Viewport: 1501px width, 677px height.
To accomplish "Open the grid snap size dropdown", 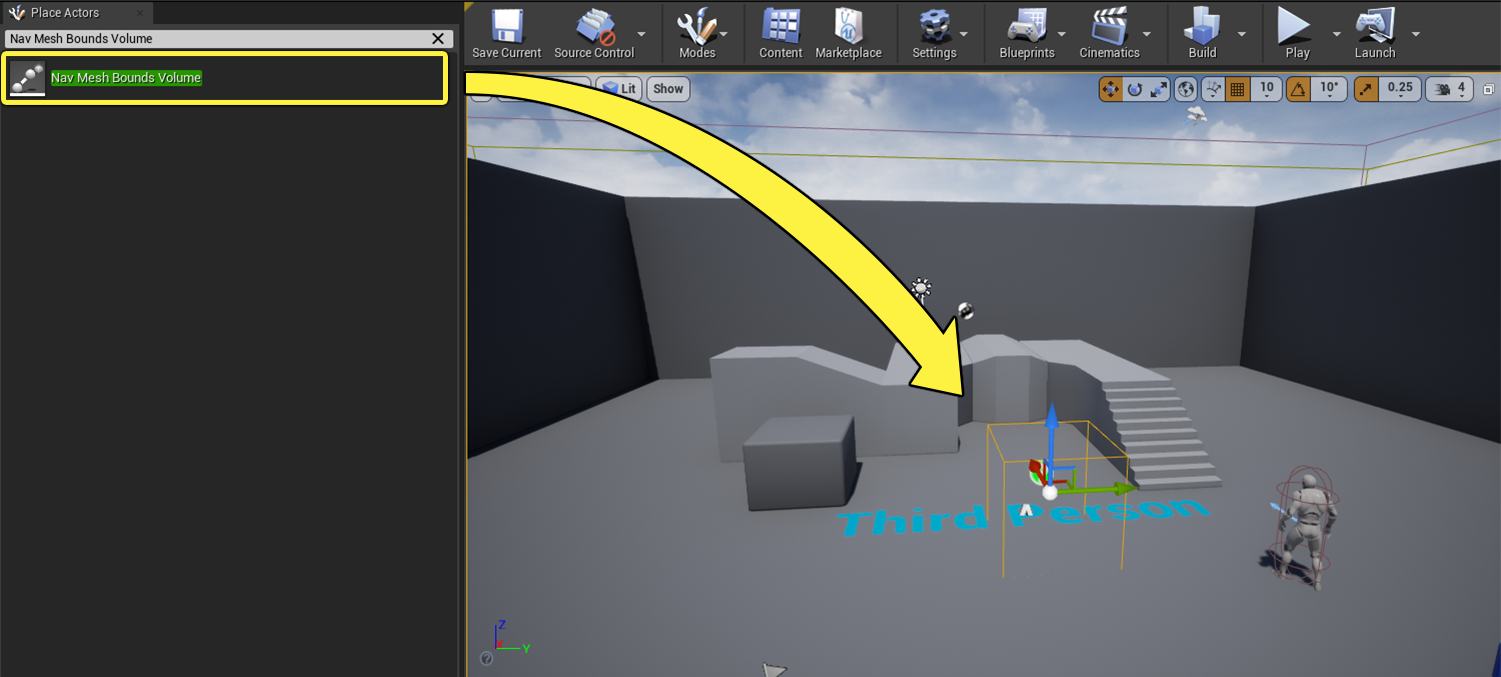I will click(1266, 89).
